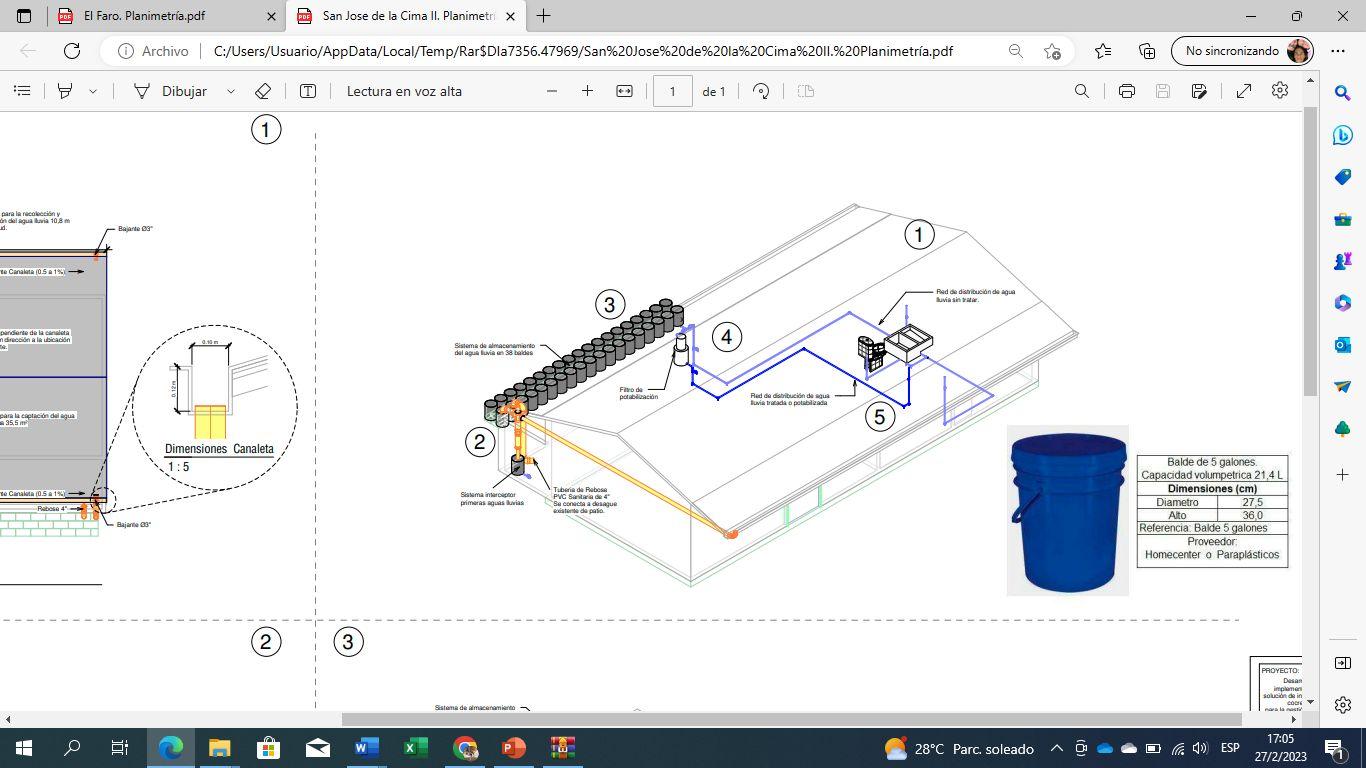
Task: Open Windows taskbar search
Action: (72, 748)
